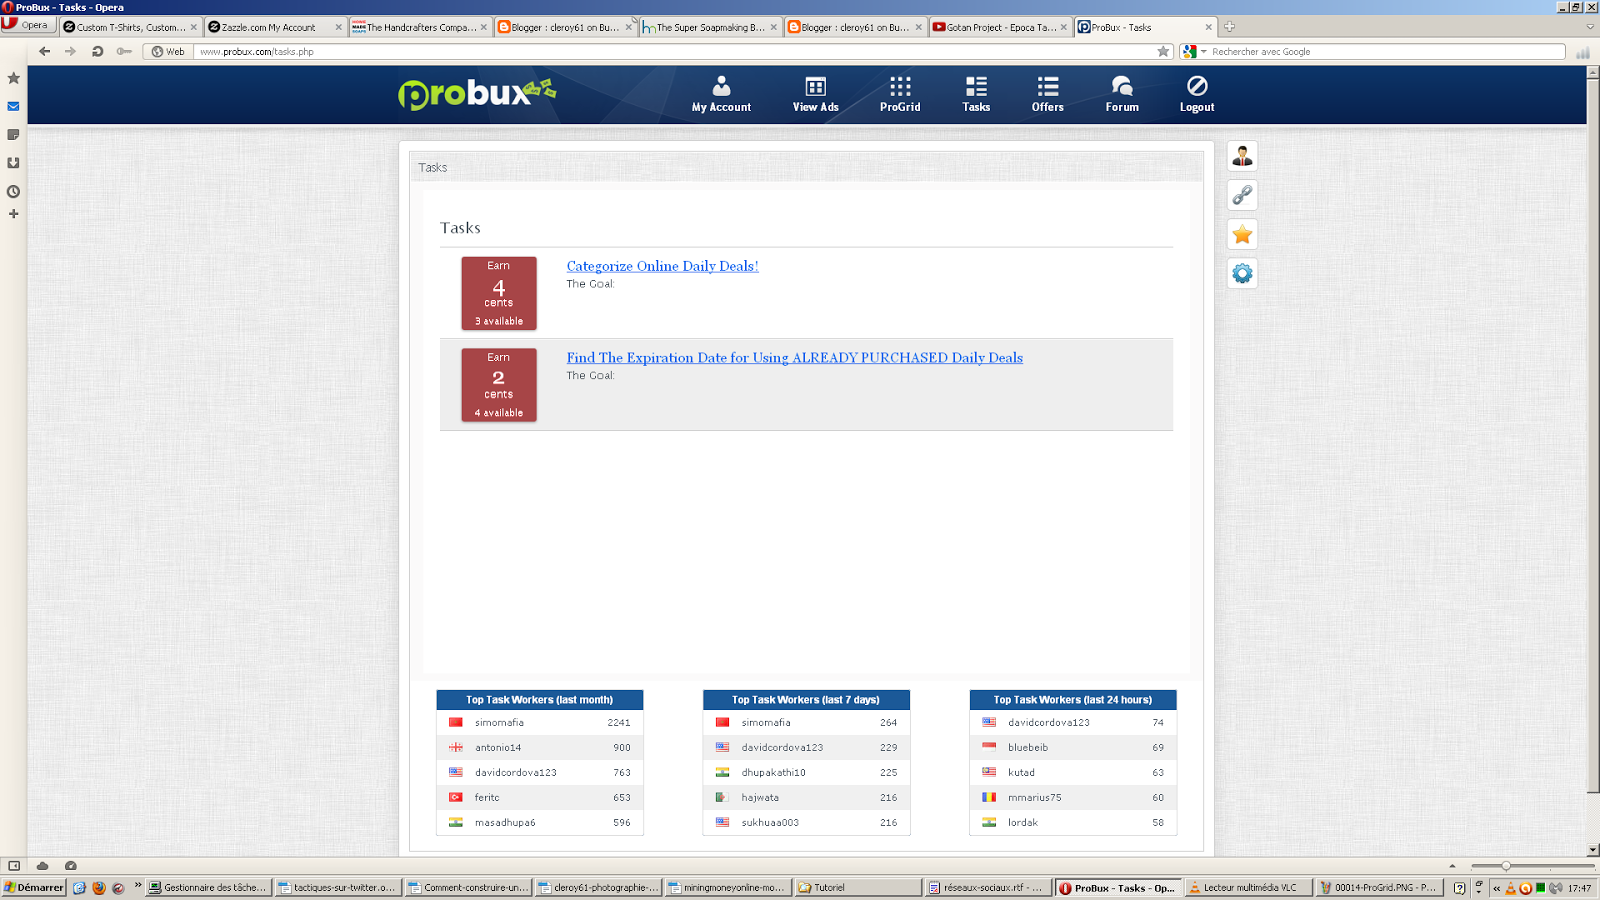Reload the current page

tap(97, 51)
